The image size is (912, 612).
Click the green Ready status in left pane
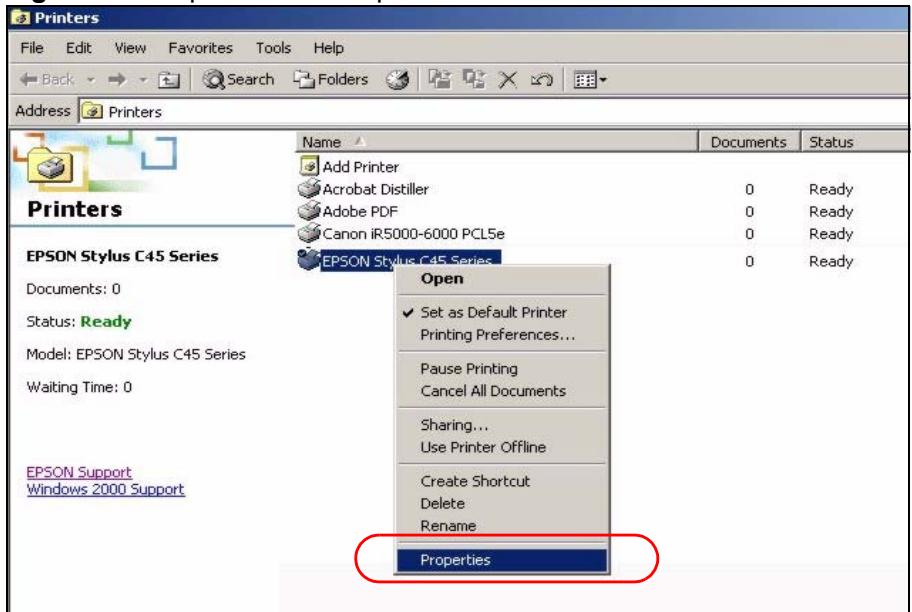click(106, 322)
